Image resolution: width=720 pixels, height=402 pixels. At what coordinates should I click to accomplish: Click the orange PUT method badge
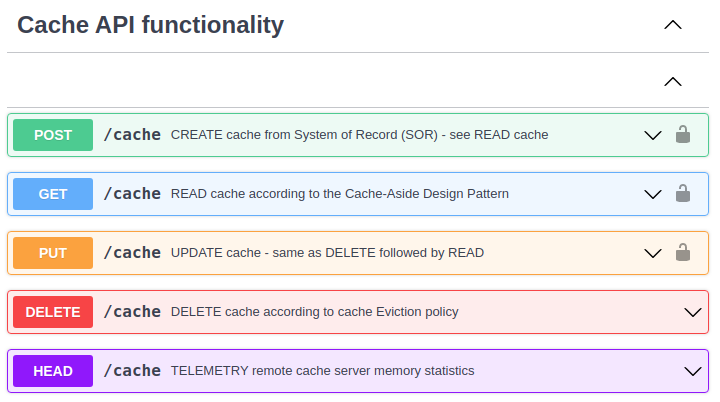pos(53,253)
